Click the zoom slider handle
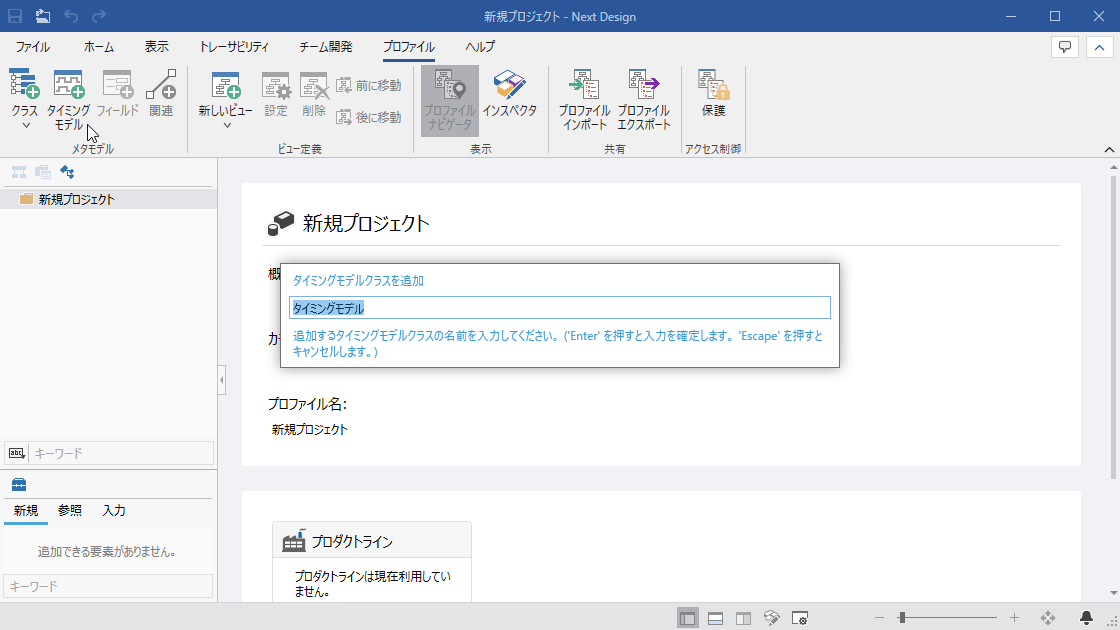 [x=902, y=618]
